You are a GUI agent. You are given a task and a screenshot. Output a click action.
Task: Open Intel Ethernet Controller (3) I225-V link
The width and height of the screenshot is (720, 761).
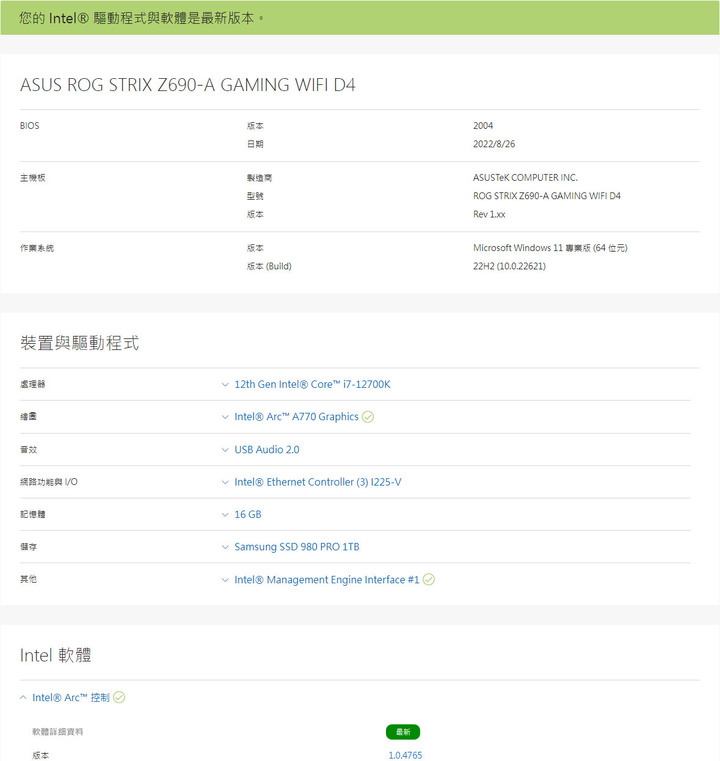[317, 482]
